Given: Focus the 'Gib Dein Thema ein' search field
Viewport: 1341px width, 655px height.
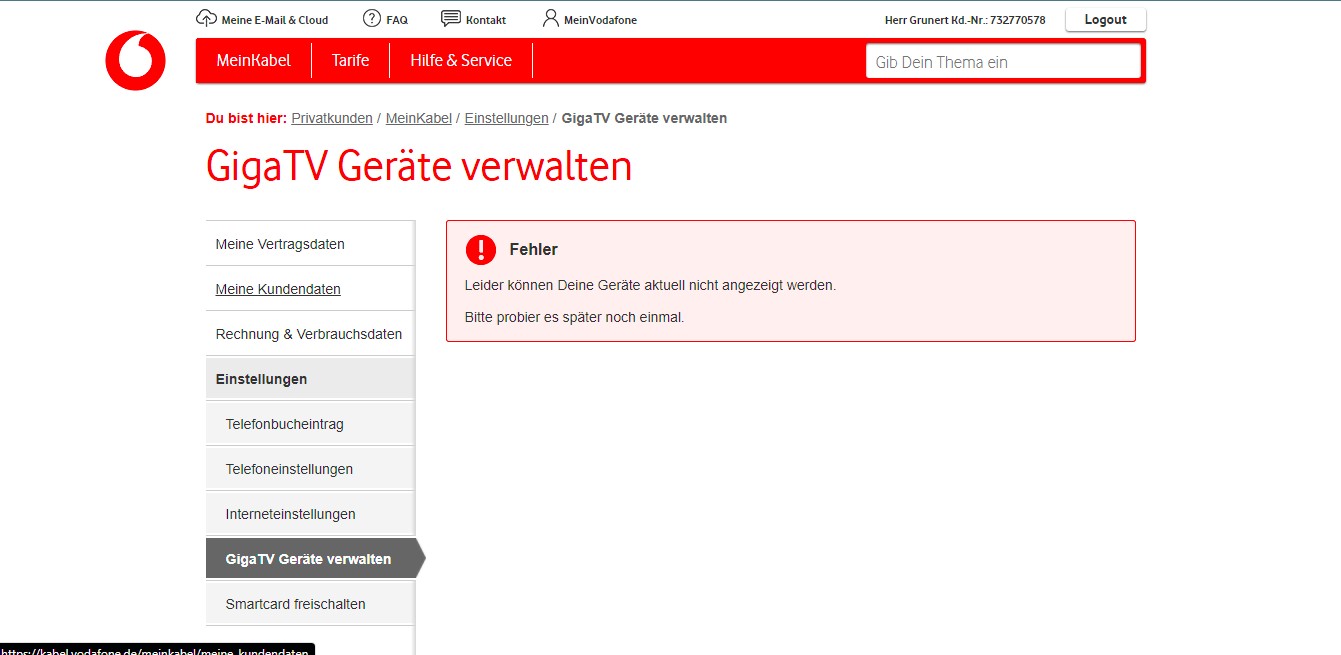Looking at the screenshot, I should point(1003,61).
